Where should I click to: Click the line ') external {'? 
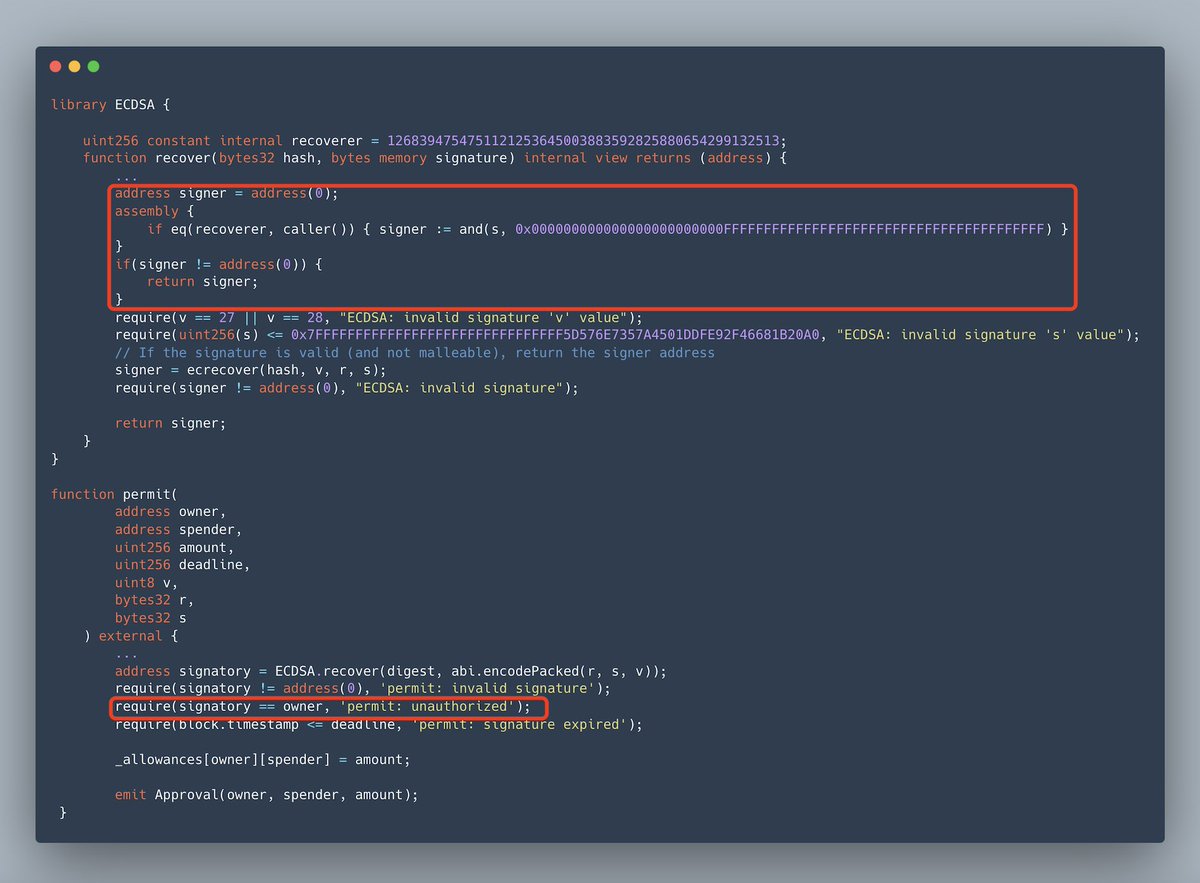pos(130,636)
